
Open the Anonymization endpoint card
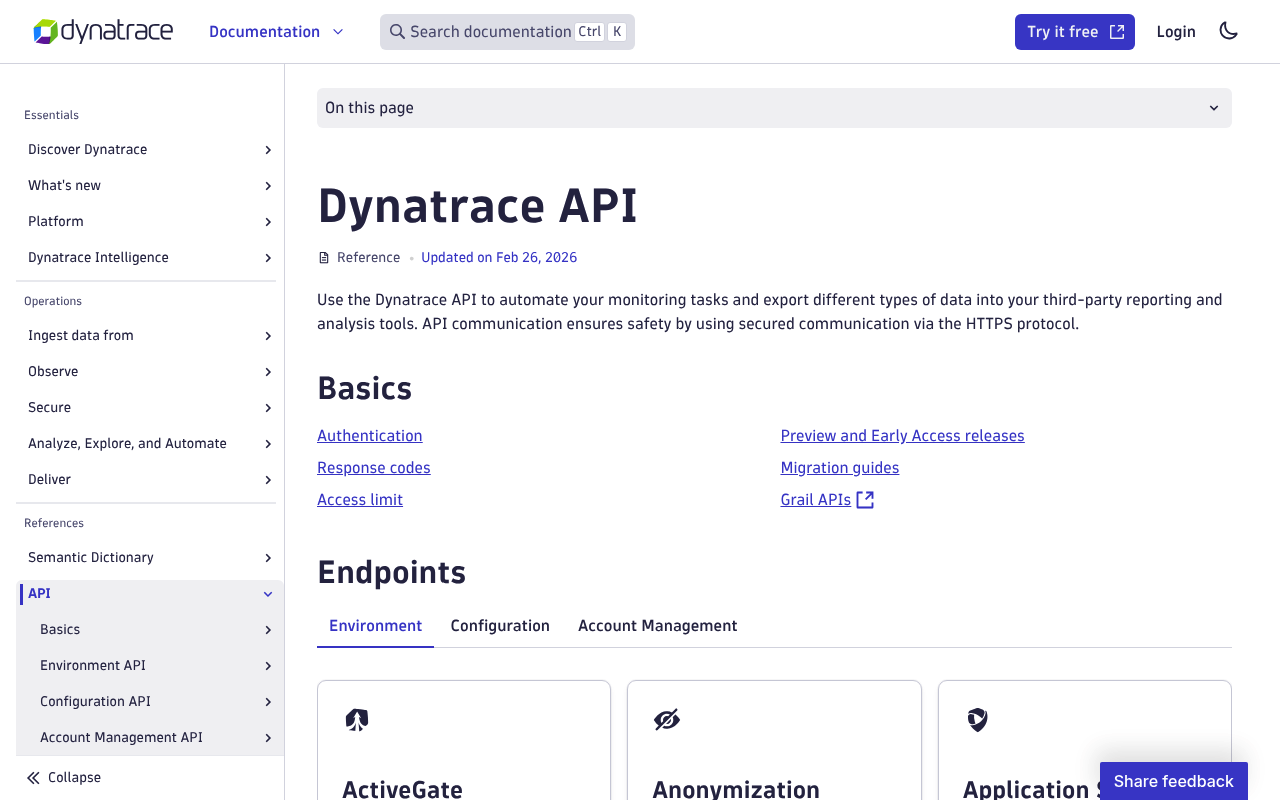tap(774, 740)
